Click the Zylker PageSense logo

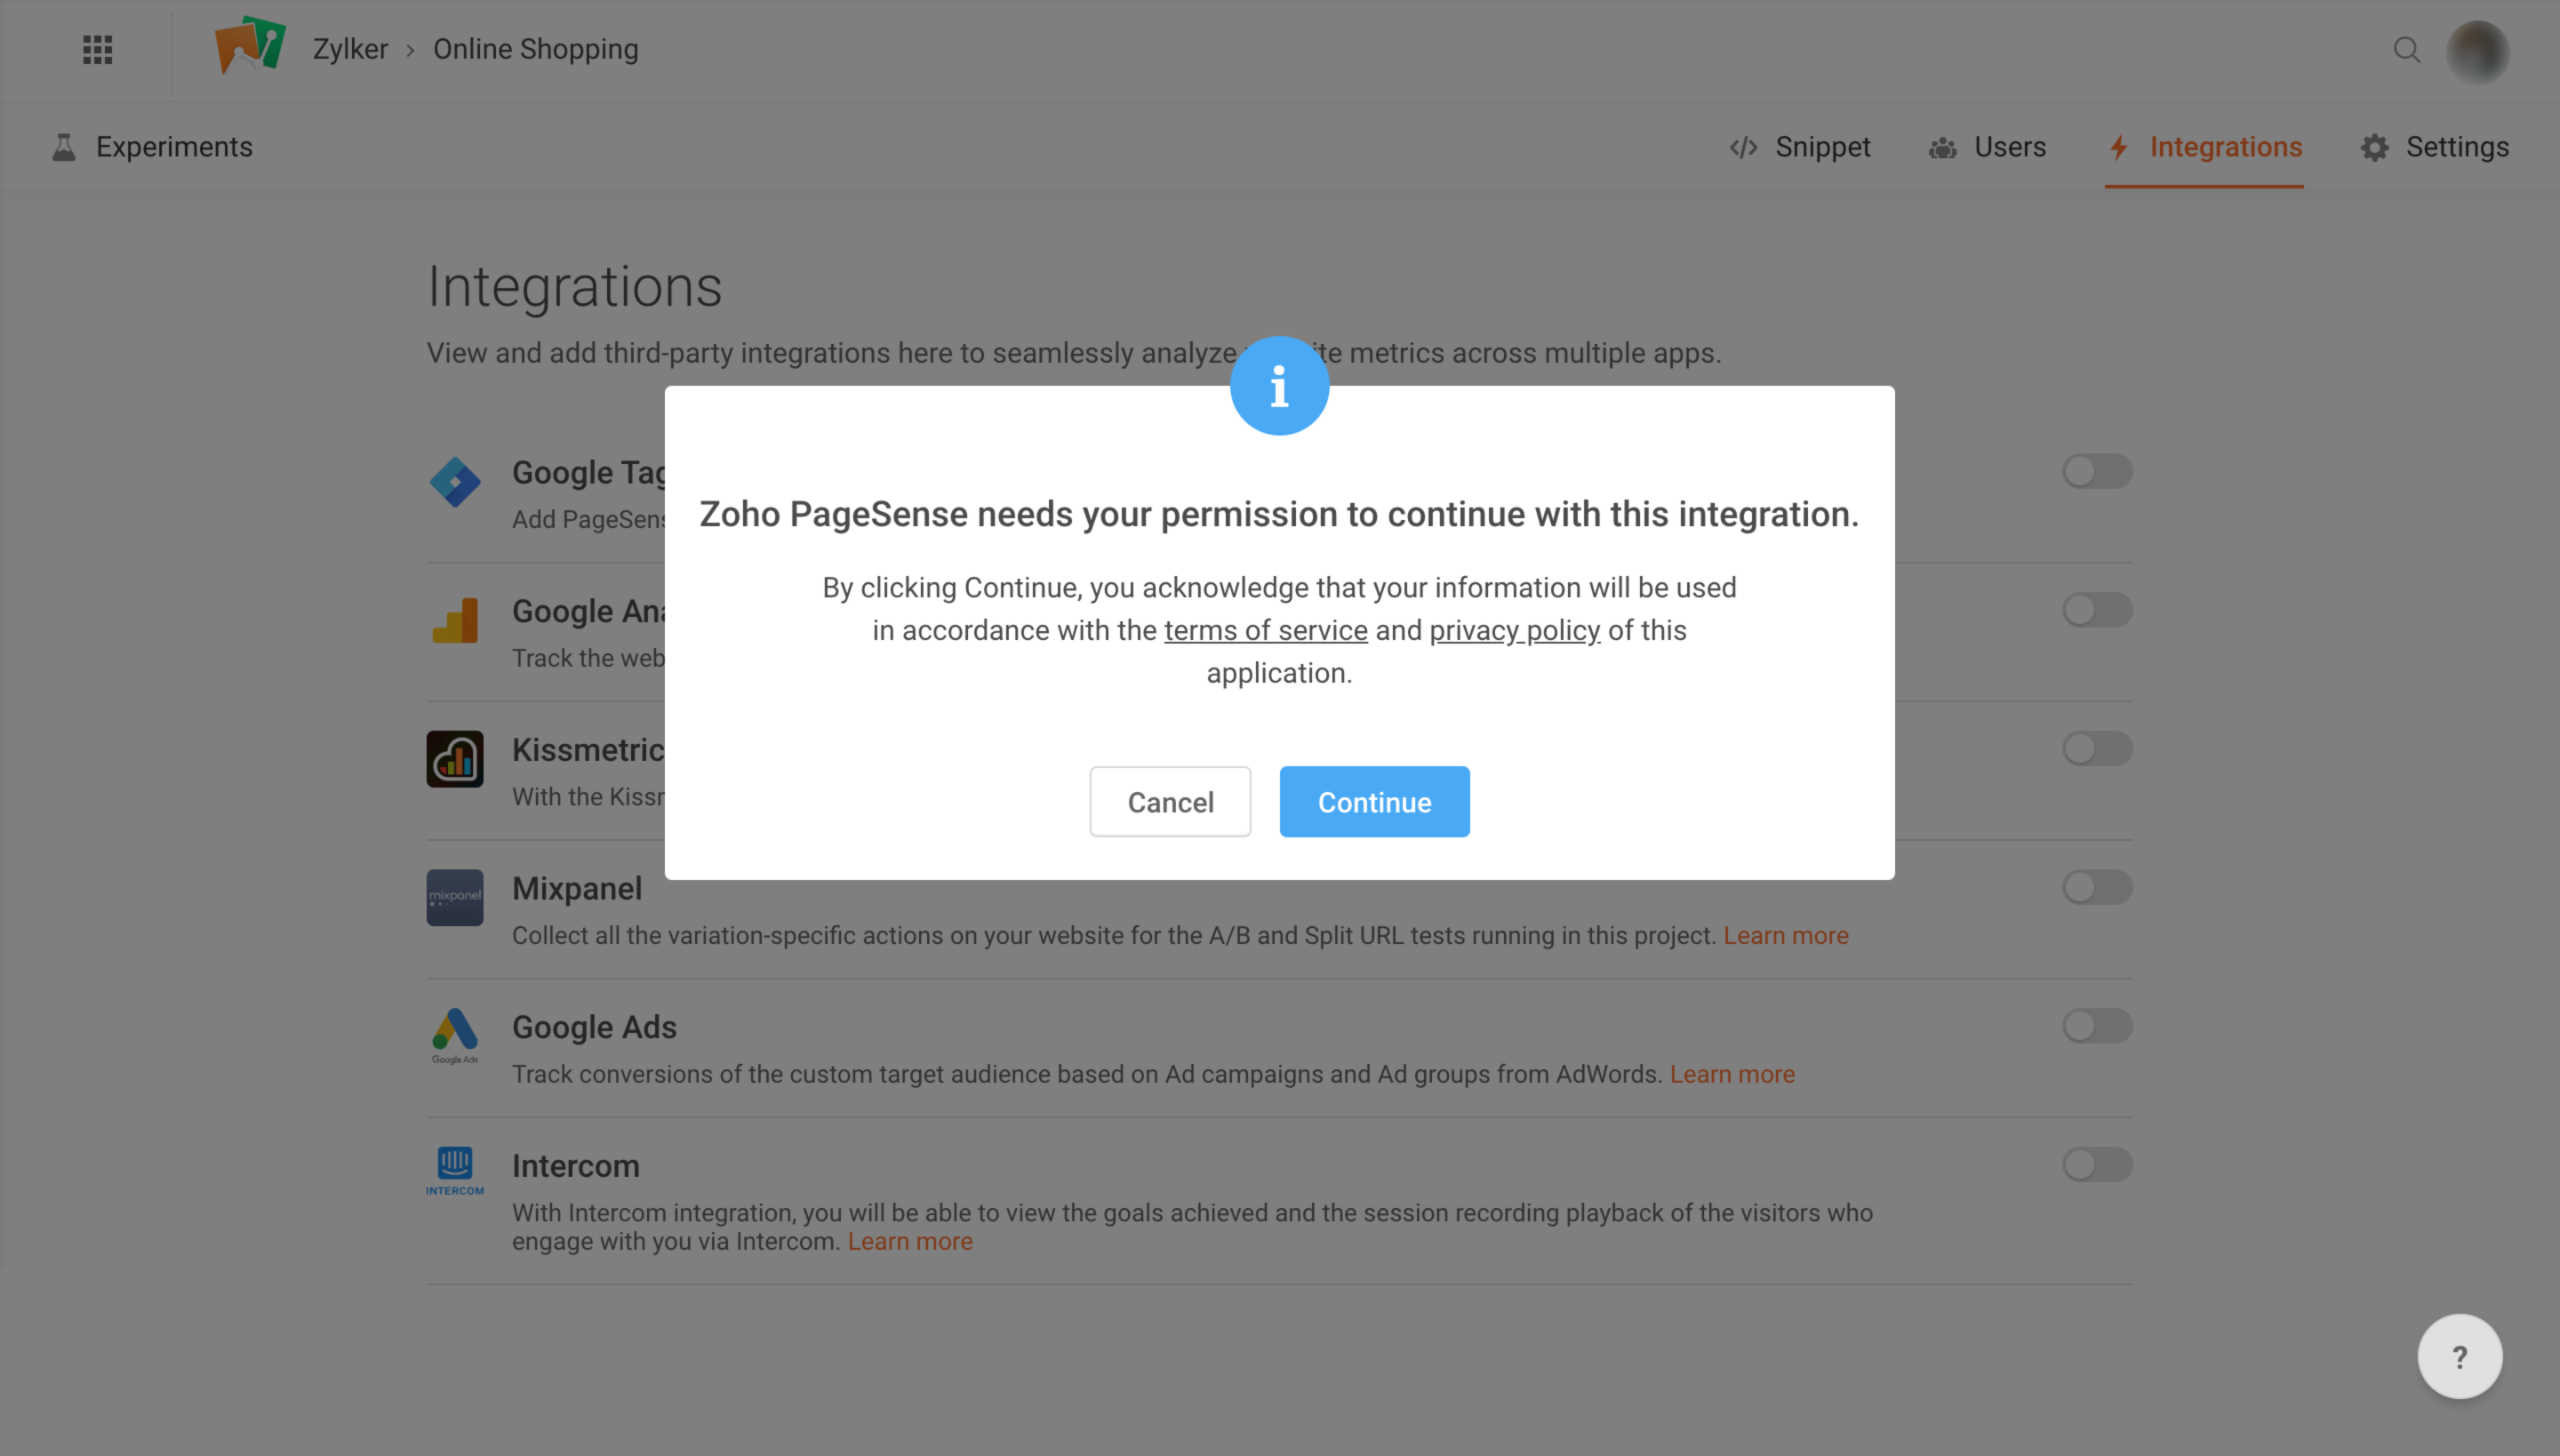pos(250,45)
